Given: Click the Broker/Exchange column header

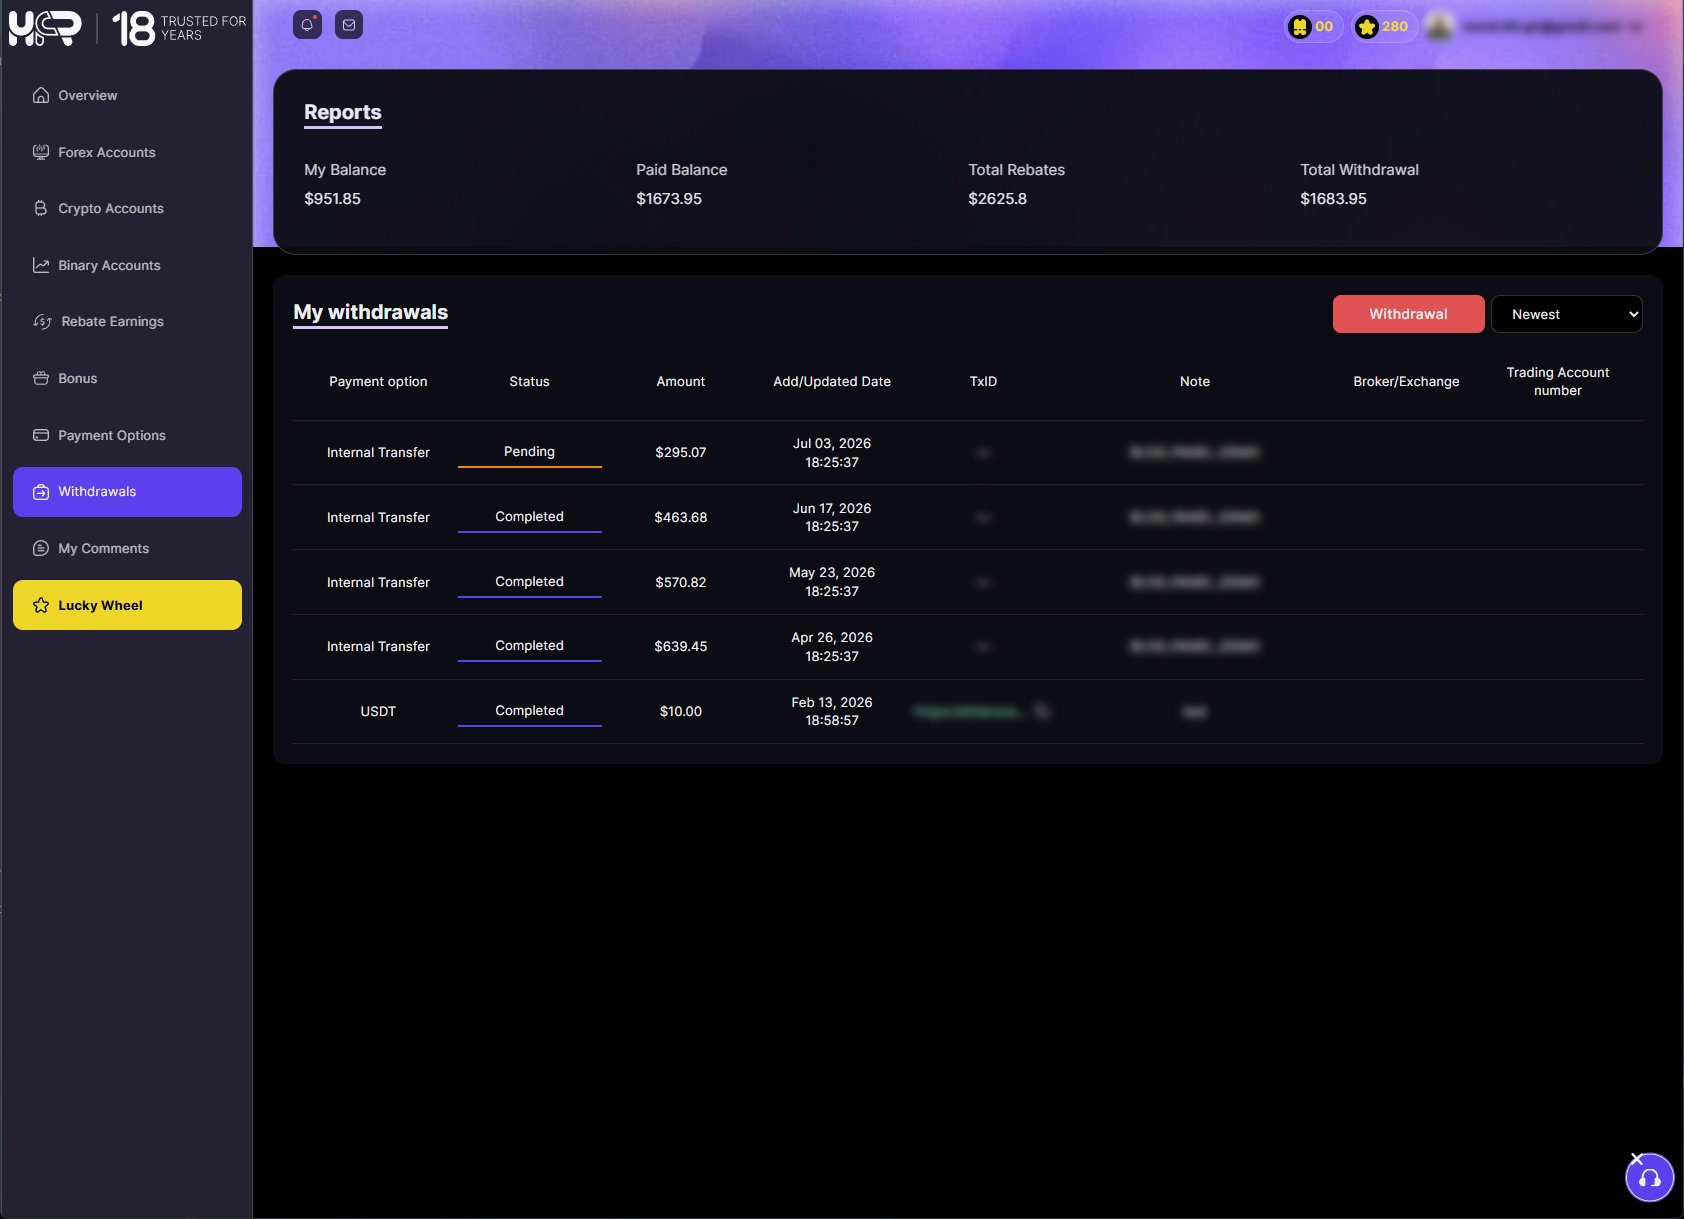Looking at the screenshot, I should pyautogui.click(x=1406, y=381).
